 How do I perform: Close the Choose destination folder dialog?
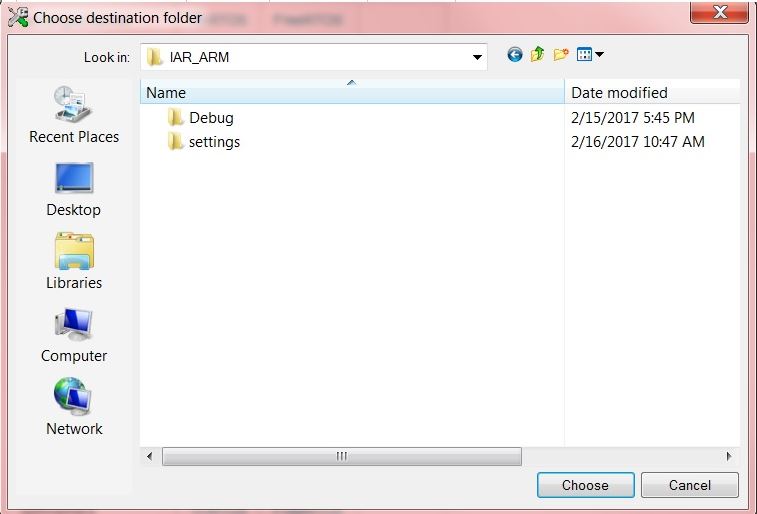tap(719, 14)
